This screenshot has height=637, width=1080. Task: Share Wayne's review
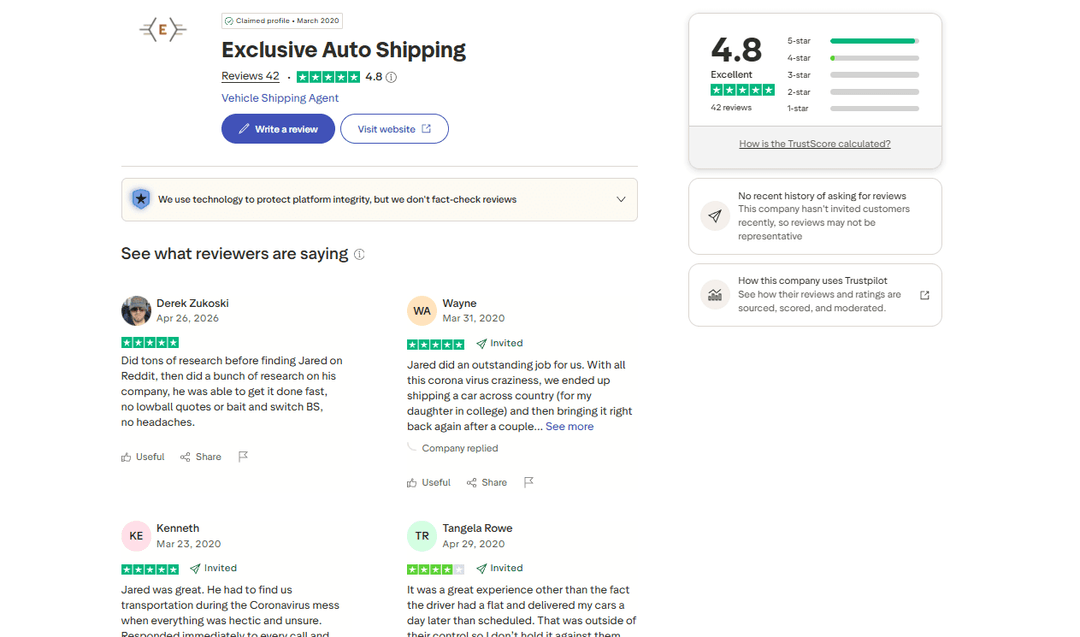486,483
